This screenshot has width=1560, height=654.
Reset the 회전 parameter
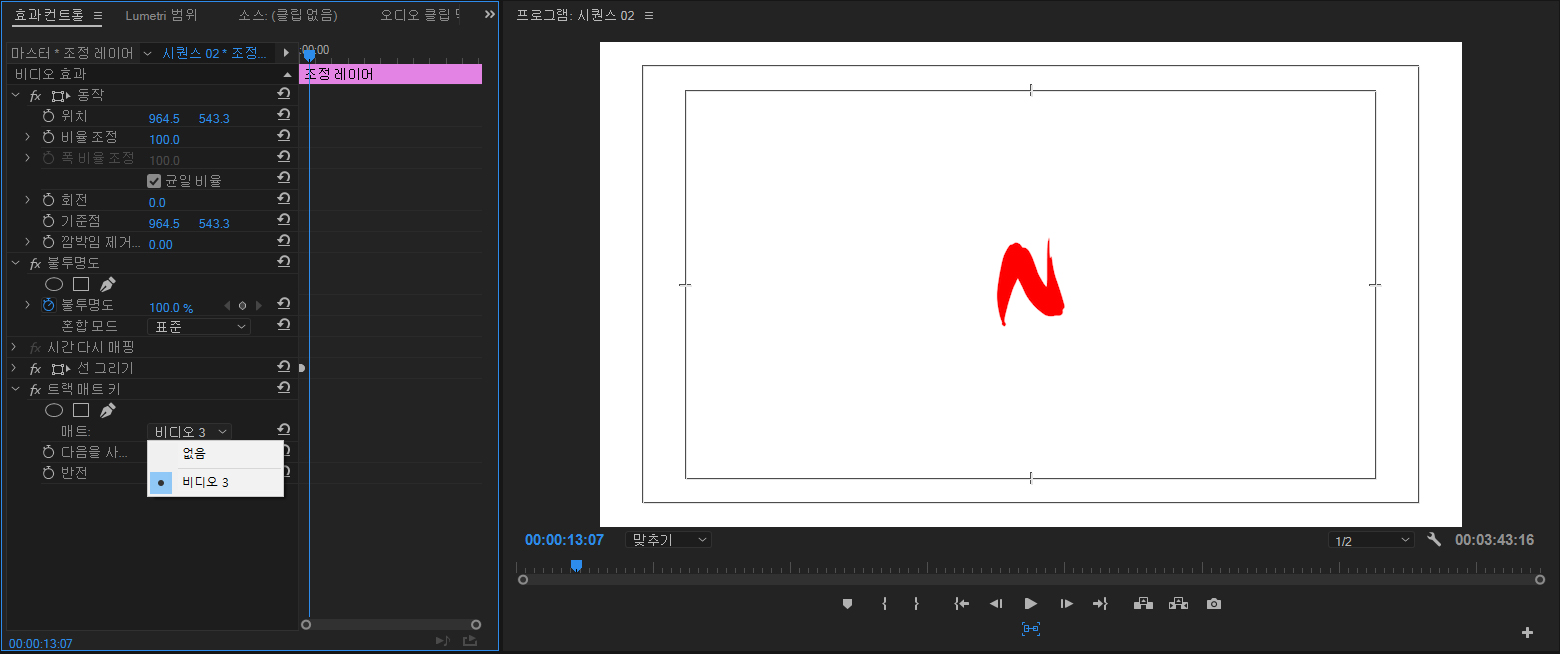tap(284, 199)
